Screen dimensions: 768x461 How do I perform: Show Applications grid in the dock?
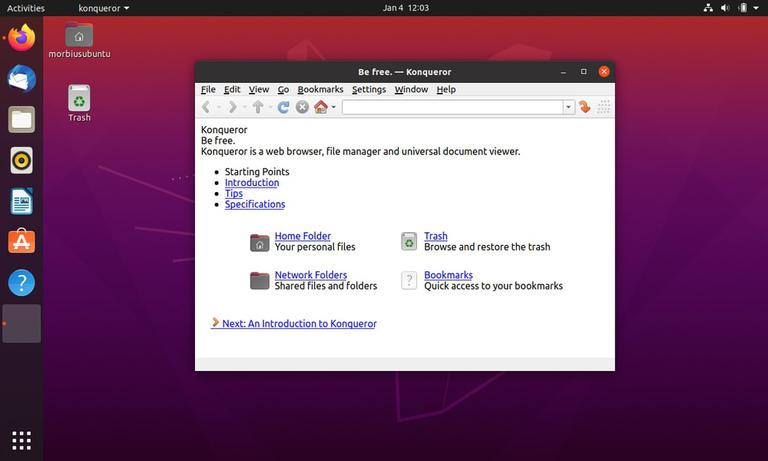tap(22, 440)
